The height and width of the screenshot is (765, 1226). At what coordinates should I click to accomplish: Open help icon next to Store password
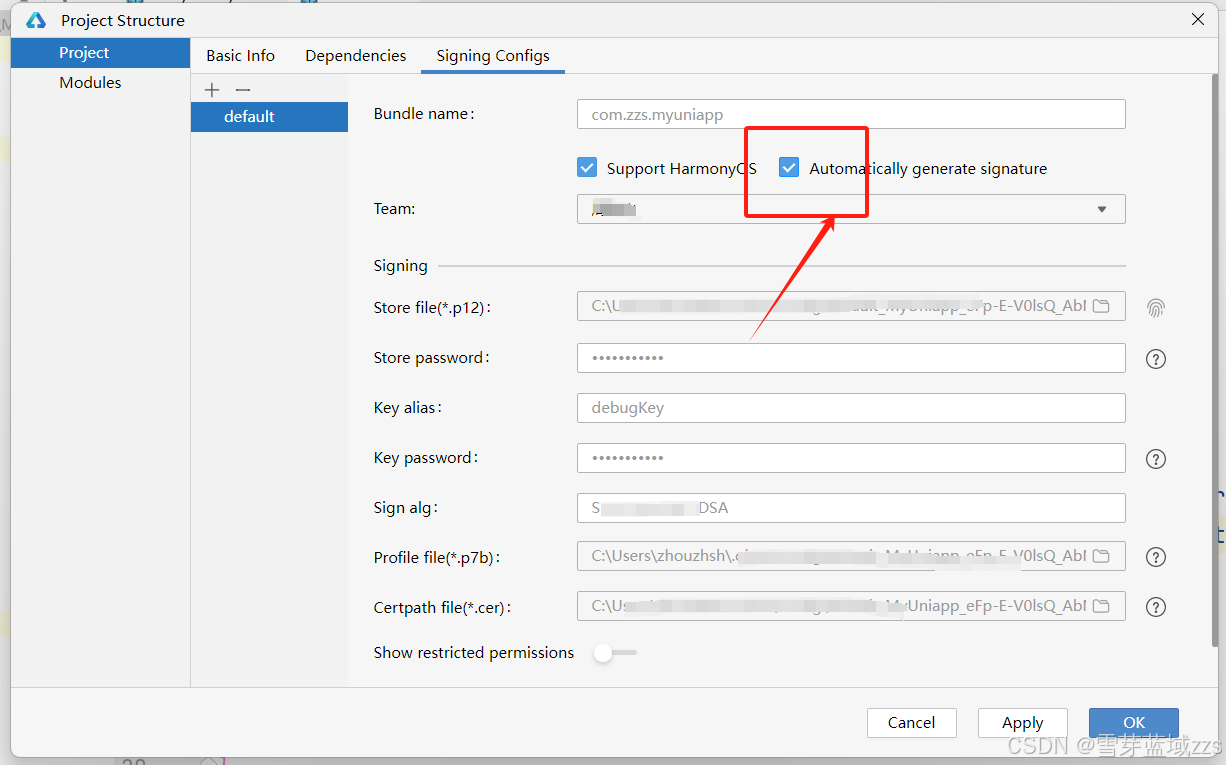click(1156, 359)
